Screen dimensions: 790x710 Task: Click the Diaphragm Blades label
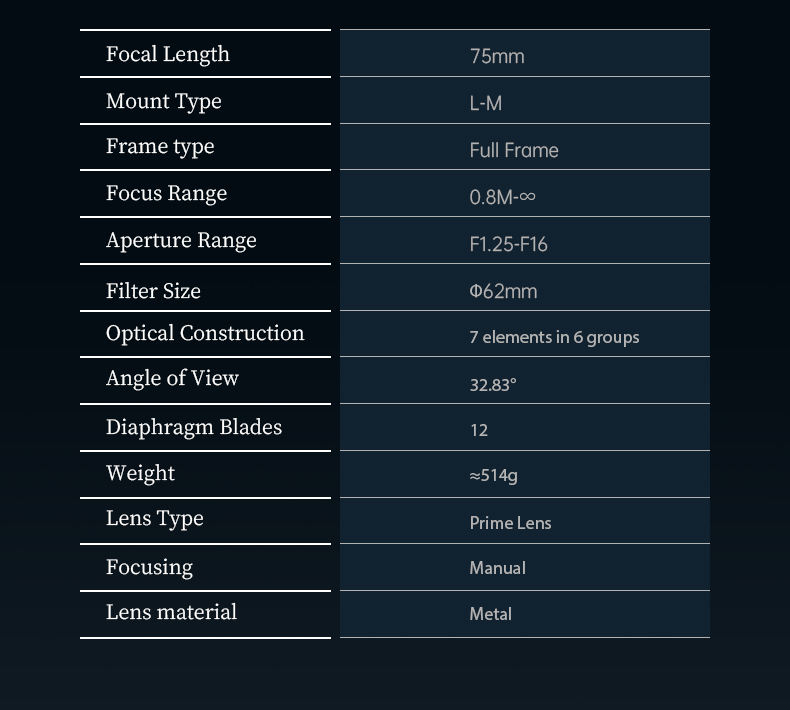pos(194,428)
